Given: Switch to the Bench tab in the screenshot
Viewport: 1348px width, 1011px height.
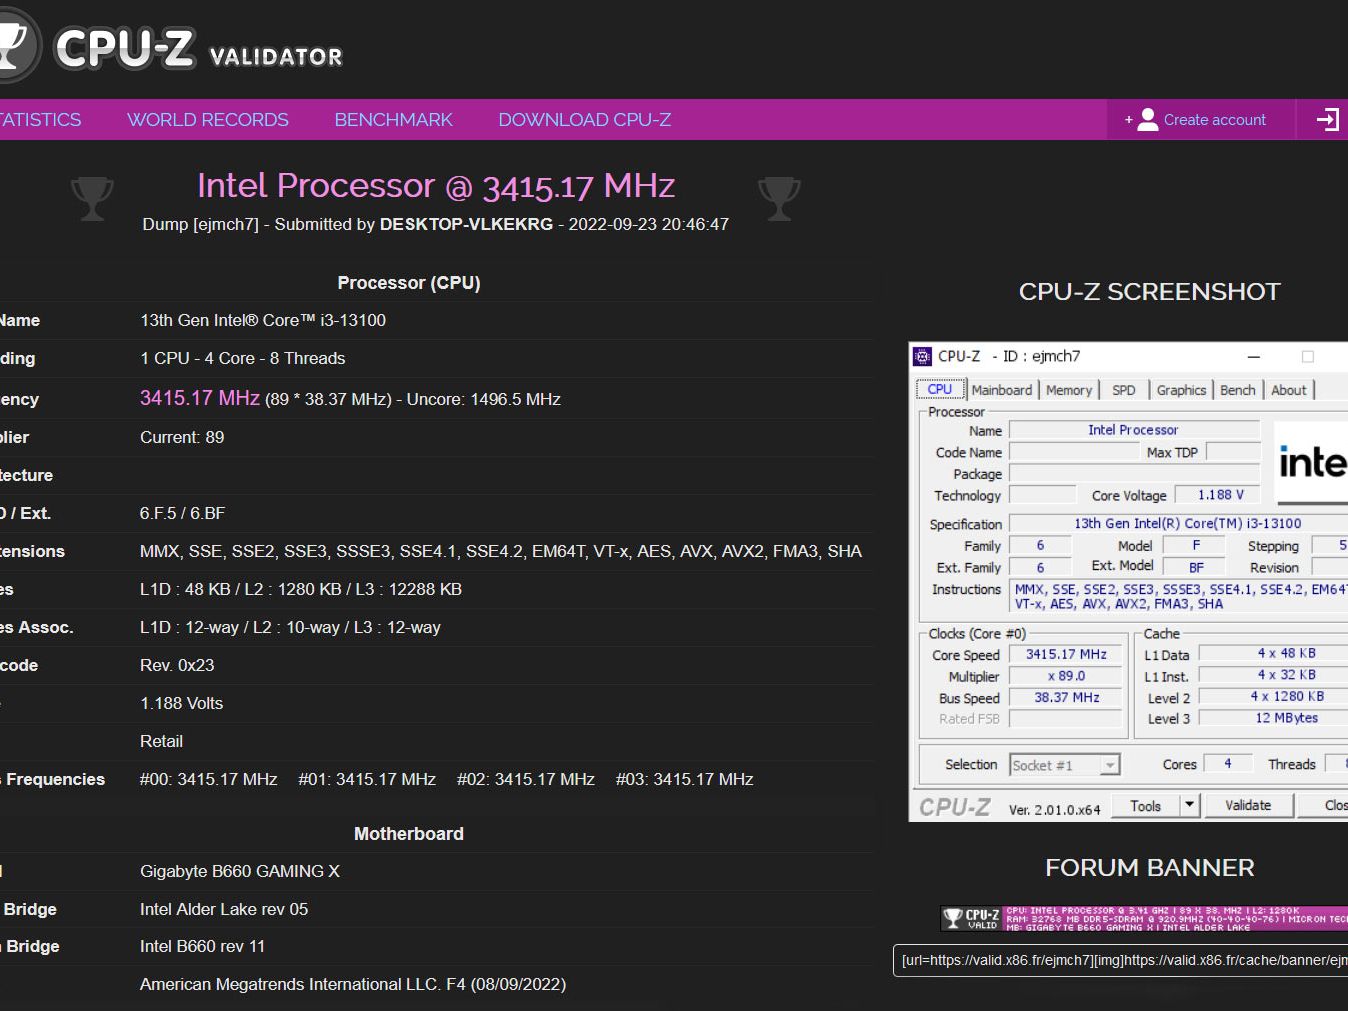Looking at the screenshot, I should pyautogui.click(x=1238, y=390).
